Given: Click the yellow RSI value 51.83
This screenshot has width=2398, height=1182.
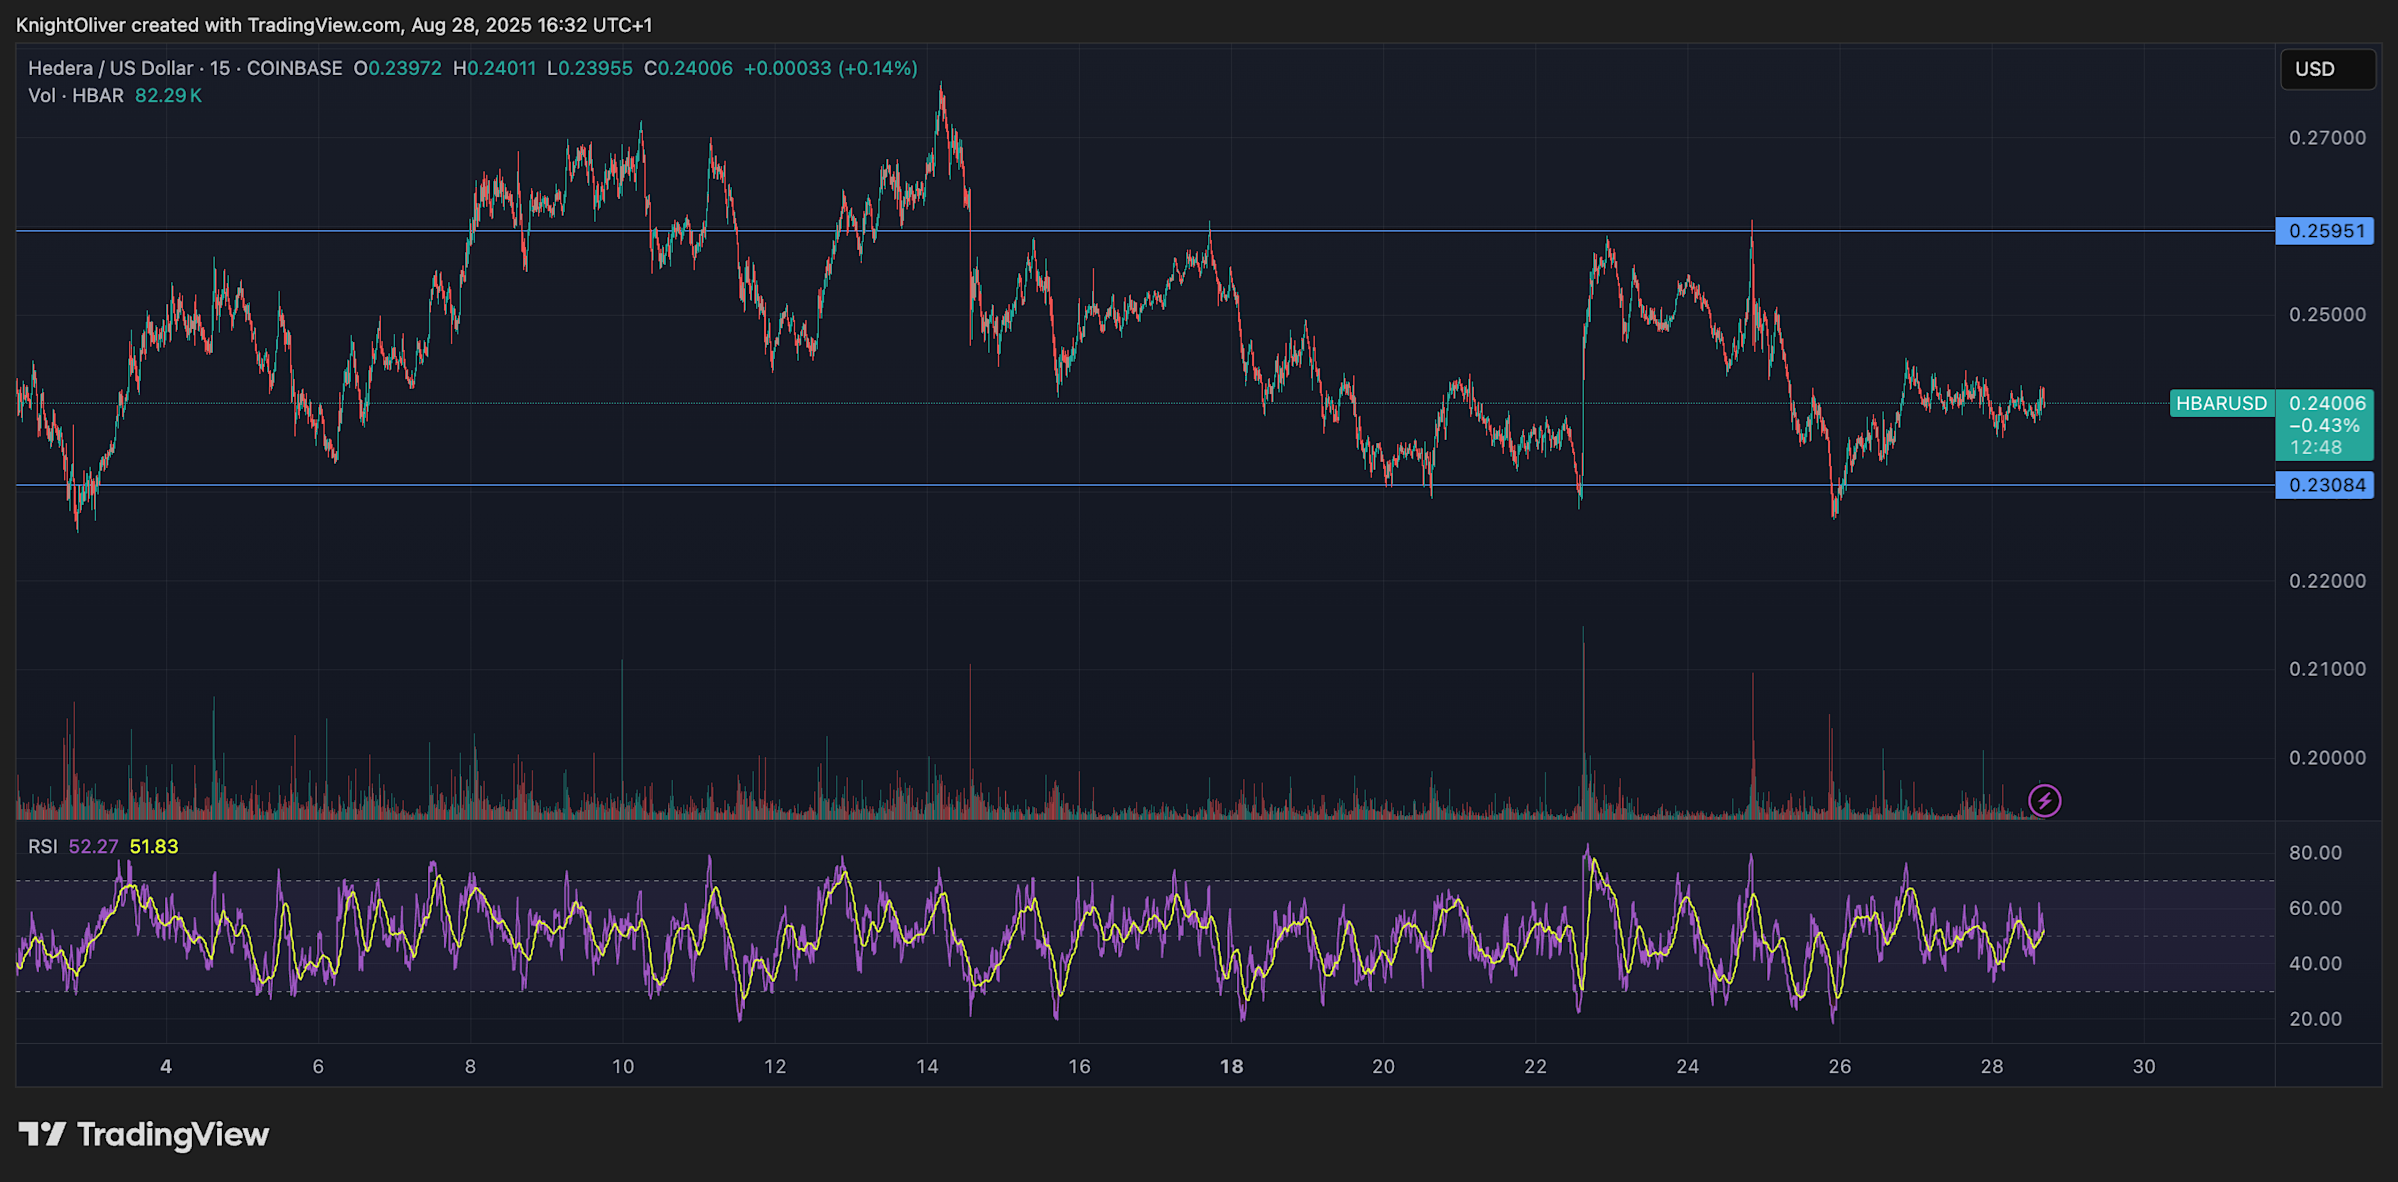Looking at the screenshot, I should tap(154, 847).
